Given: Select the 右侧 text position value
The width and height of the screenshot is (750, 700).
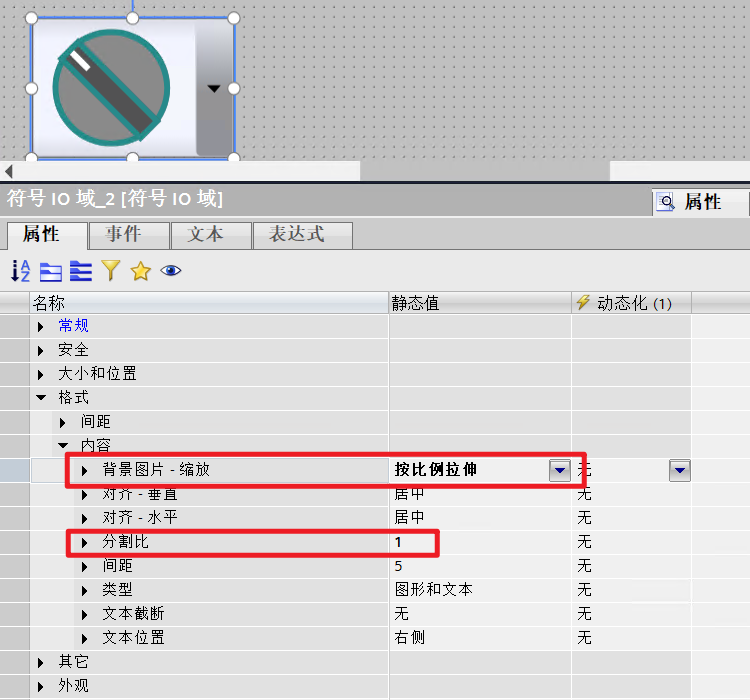Looking at the screenshot, I should 409,638.
